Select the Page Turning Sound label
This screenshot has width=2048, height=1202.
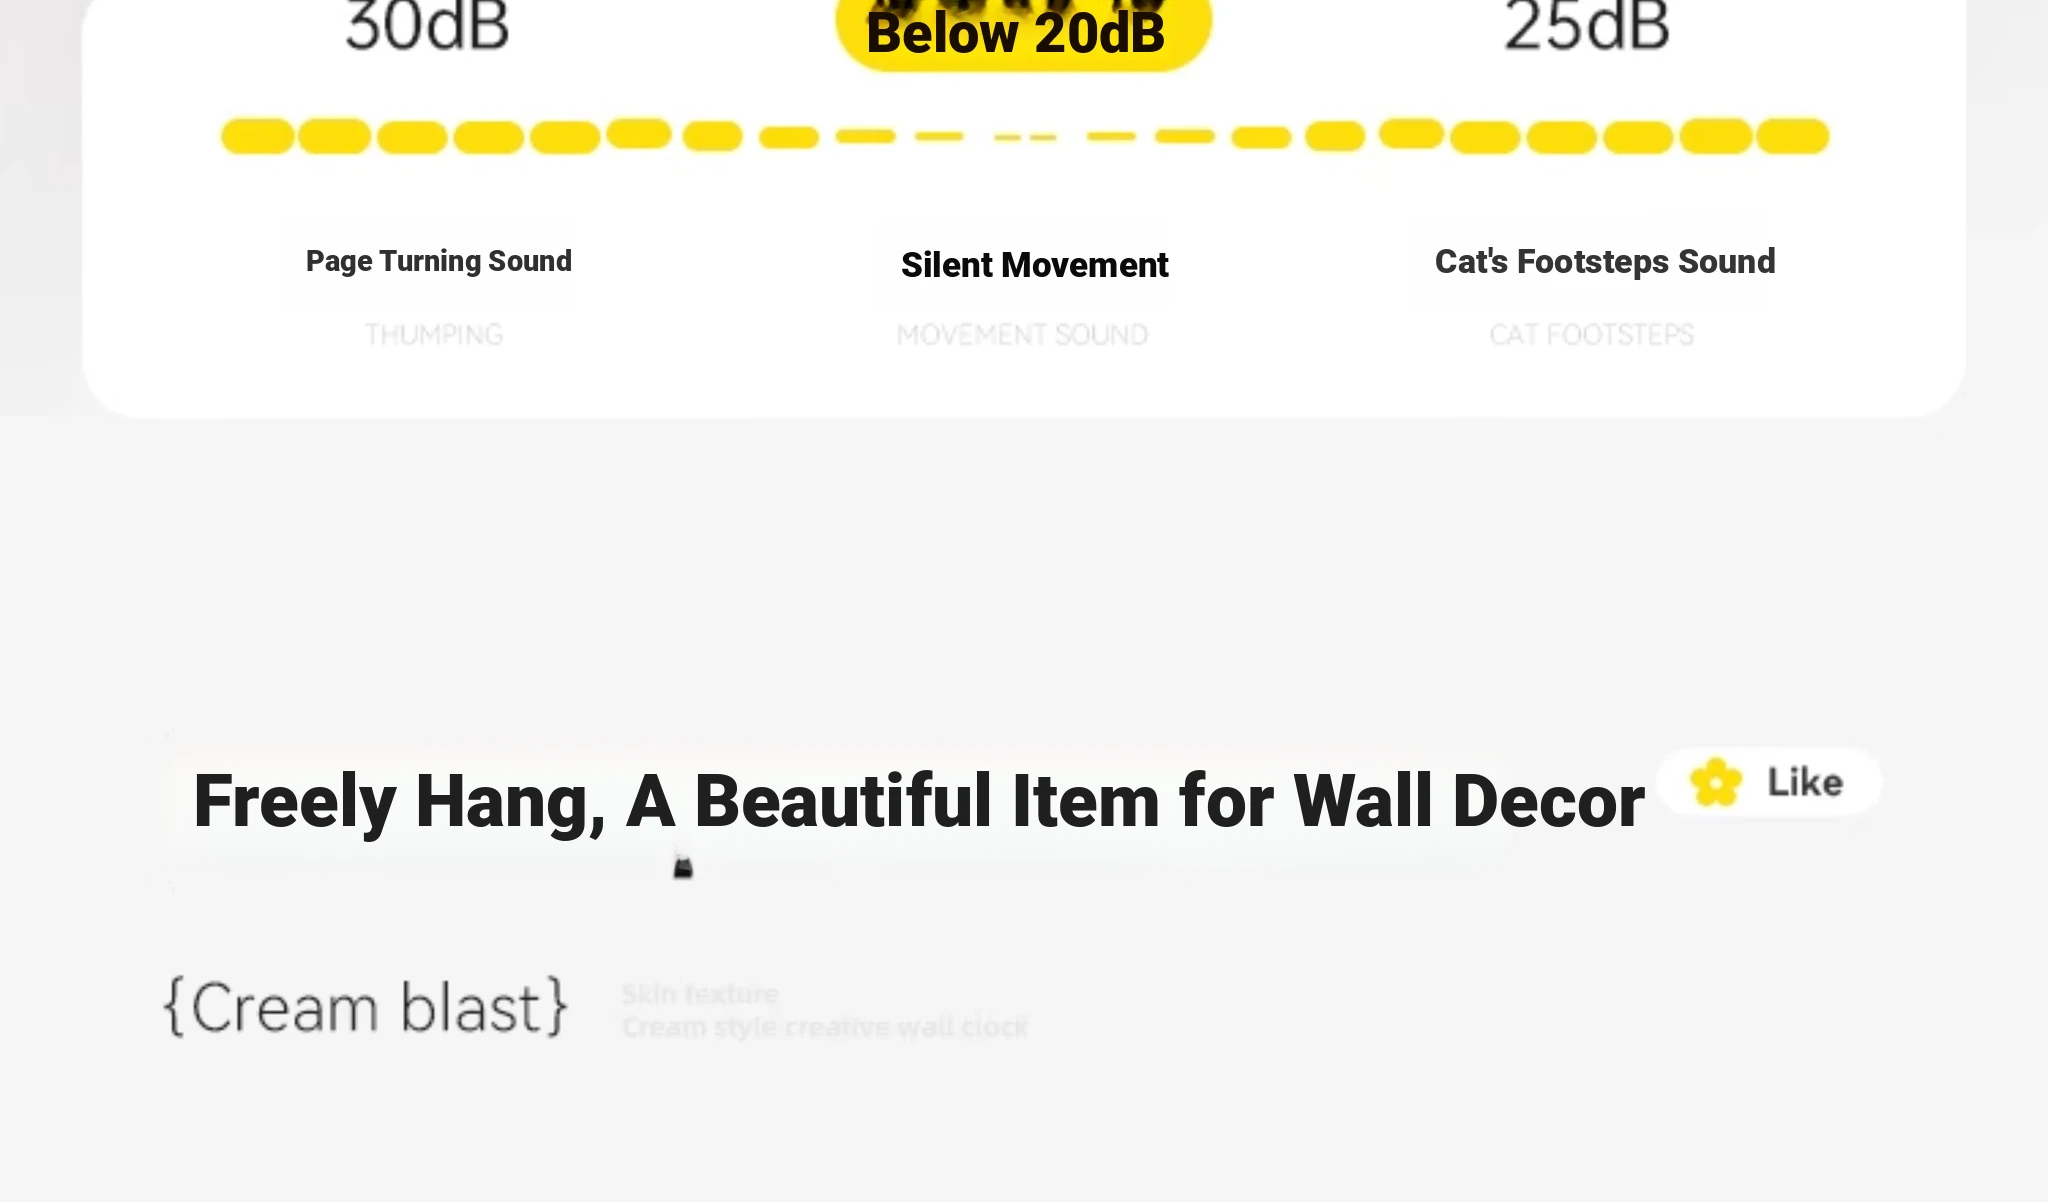[x=439, y=261]
